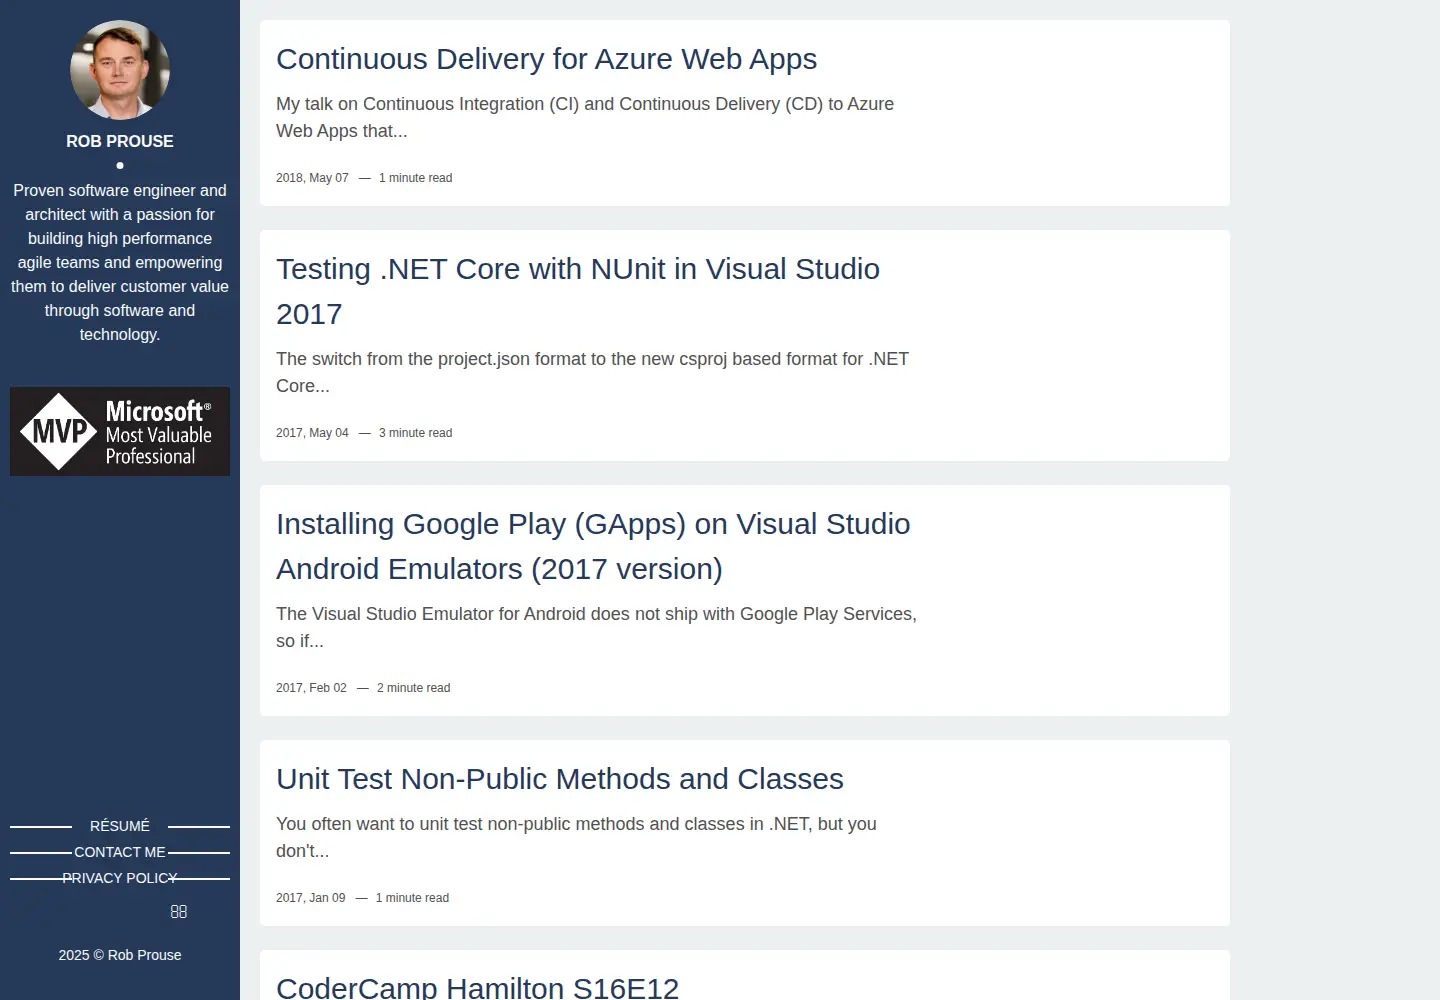Open the "CoderCamp Hamilton S16E12" post
The image size is (1440, 1000).
(477, 987)
